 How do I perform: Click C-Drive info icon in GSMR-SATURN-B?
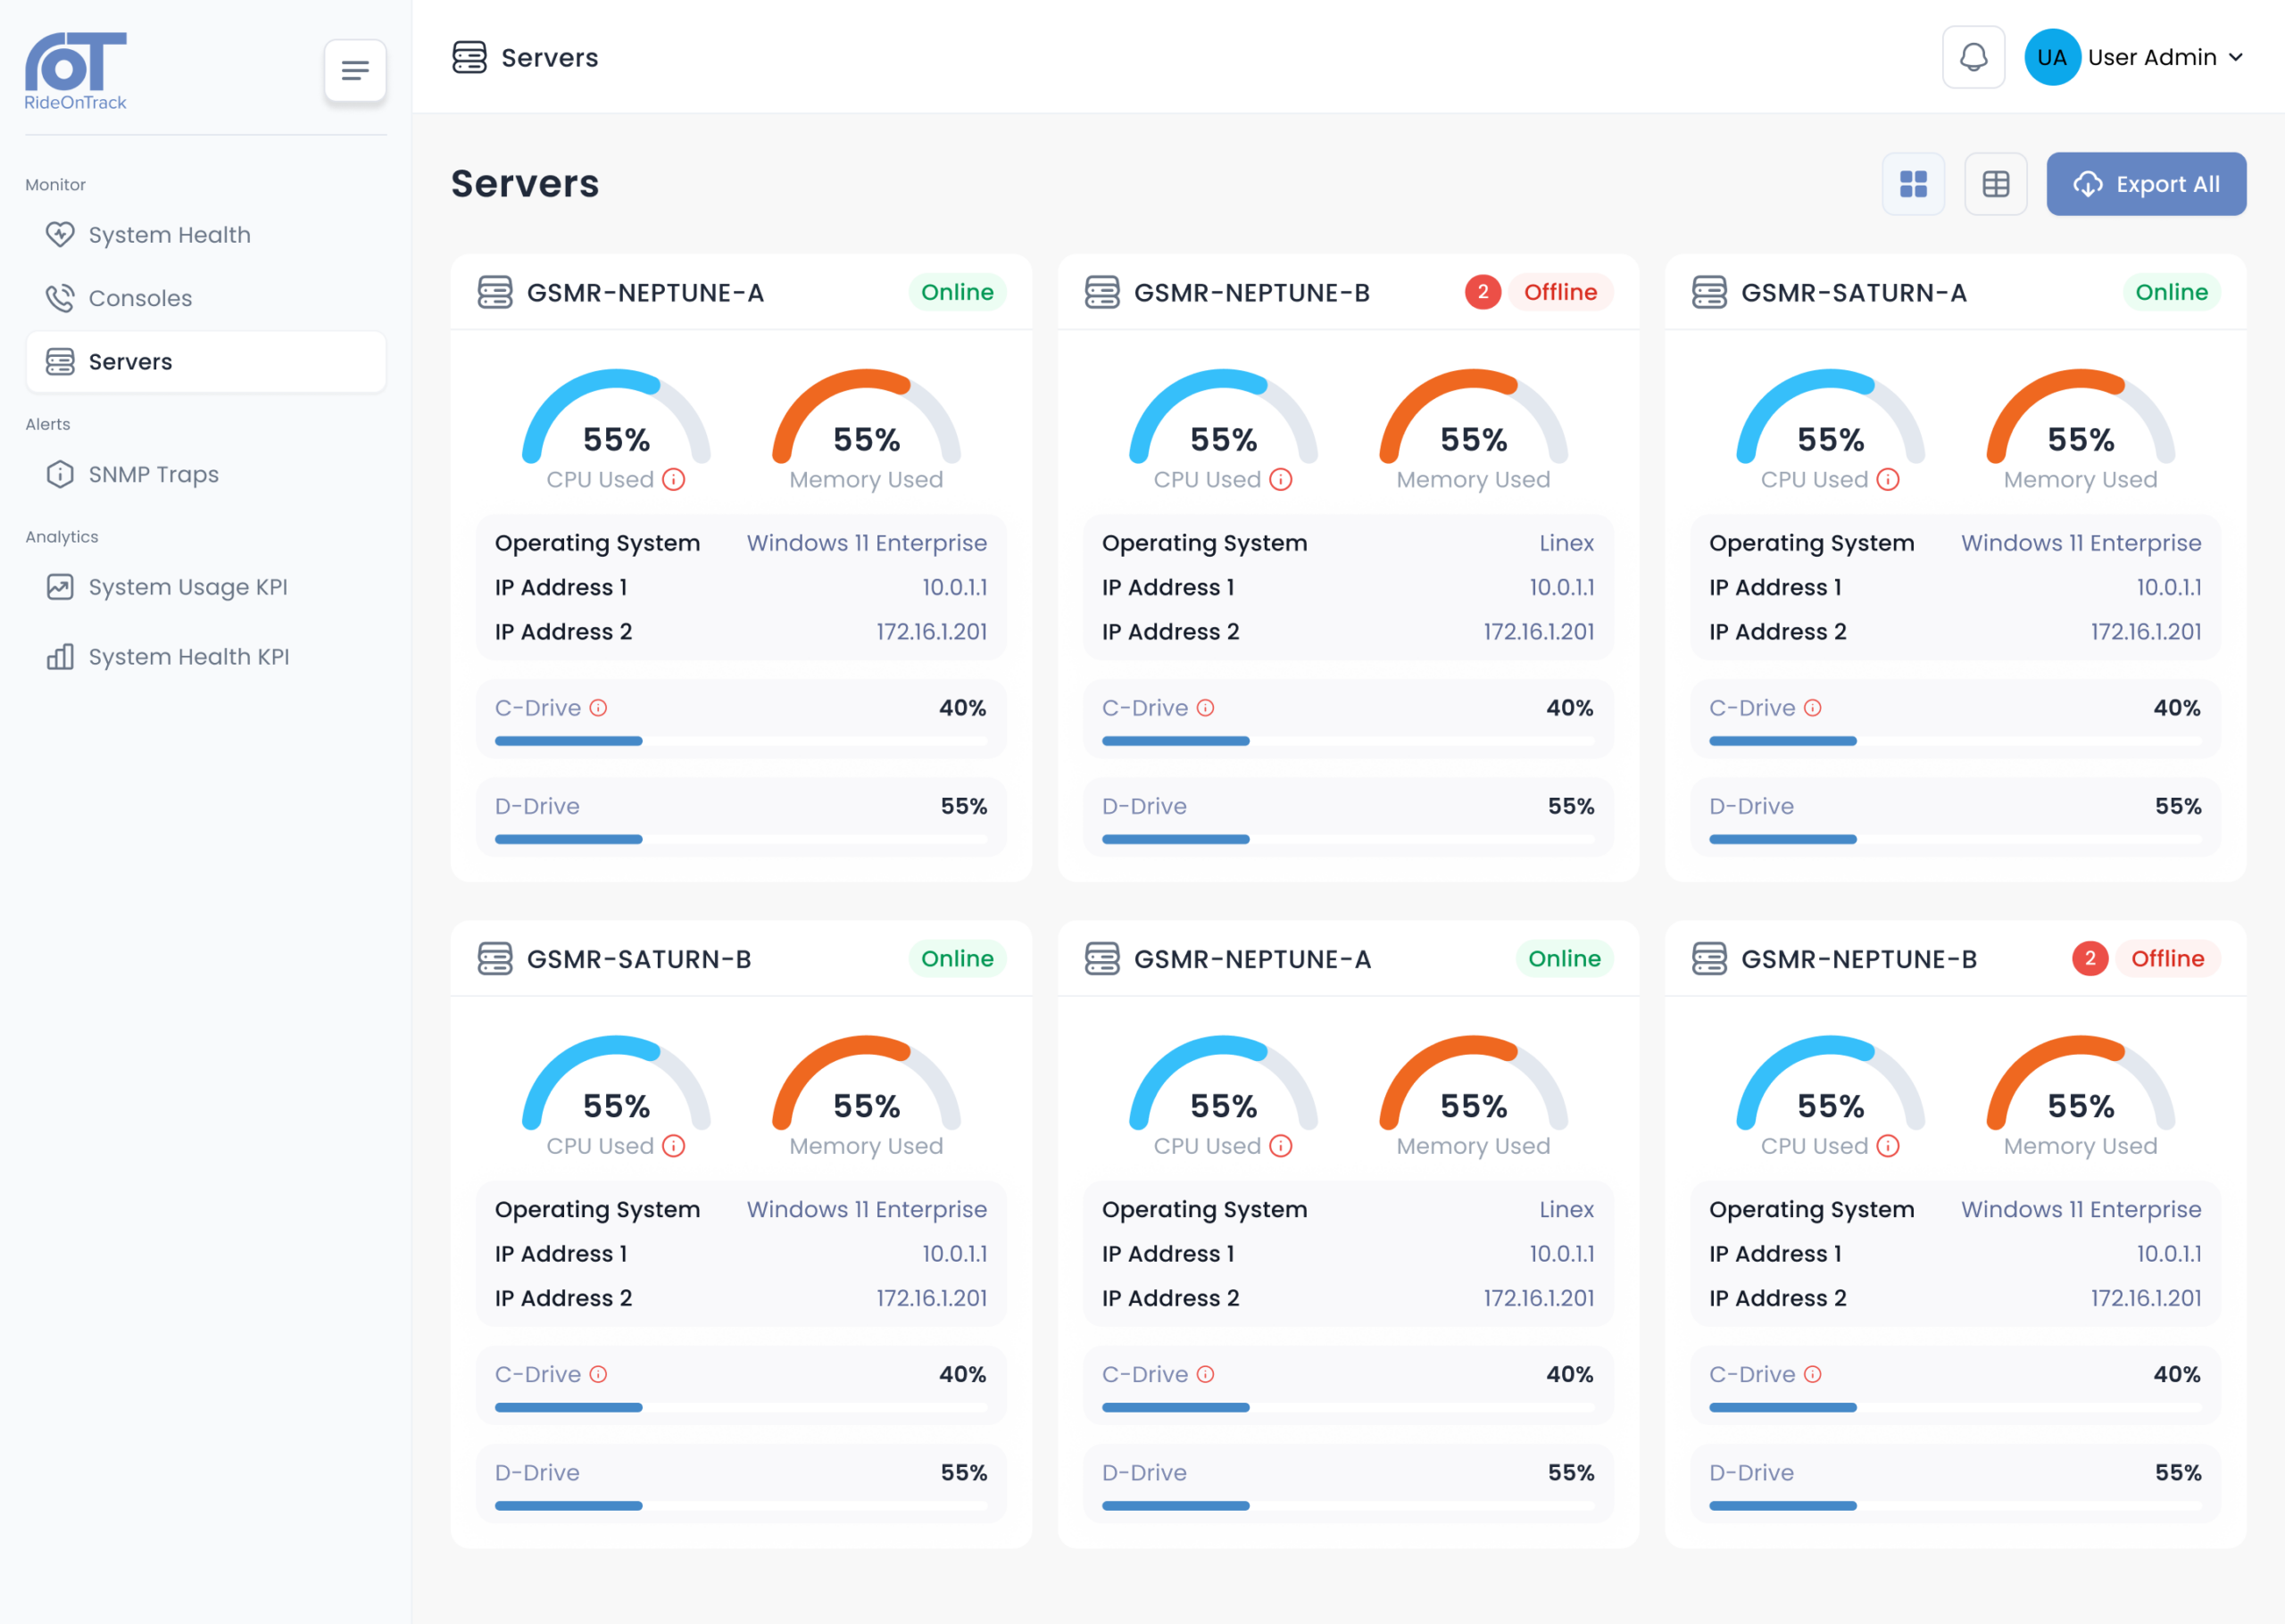point(598,1374)
